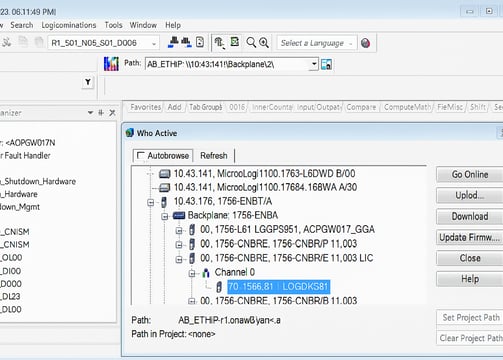Collapse the 10.43.176 1756-ENBT/A node
Screen dimensions: 503x360
(151, 202)
